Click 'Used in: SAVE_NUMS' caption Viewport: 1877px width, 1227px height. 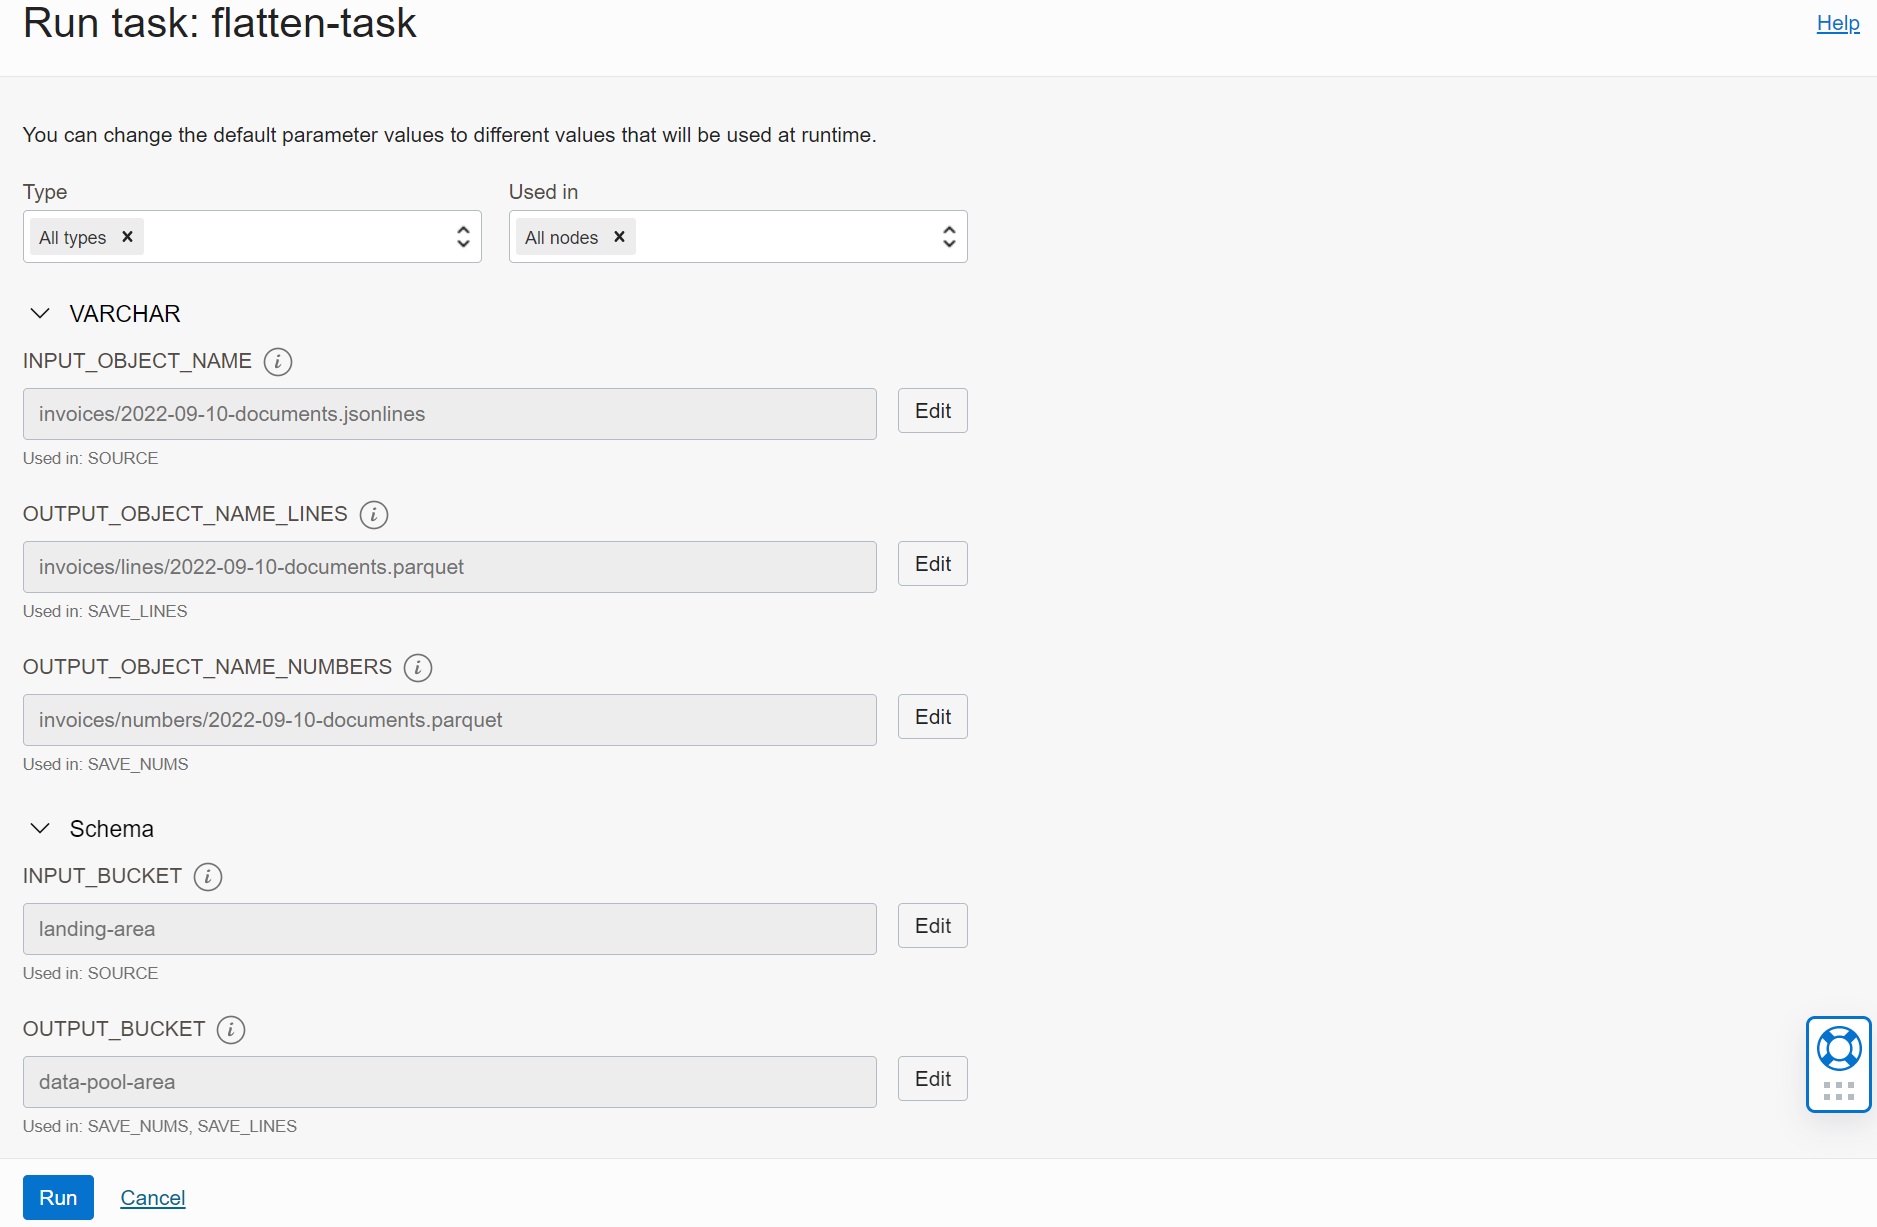[x=106, y=764]
